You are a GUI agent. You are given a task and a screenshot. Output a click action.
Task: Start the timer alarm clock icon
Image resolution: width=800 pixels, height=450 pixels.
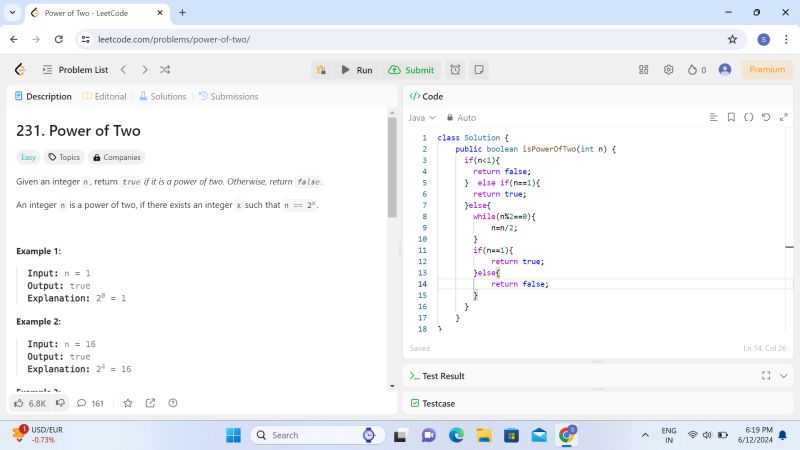tap(455, 70)
